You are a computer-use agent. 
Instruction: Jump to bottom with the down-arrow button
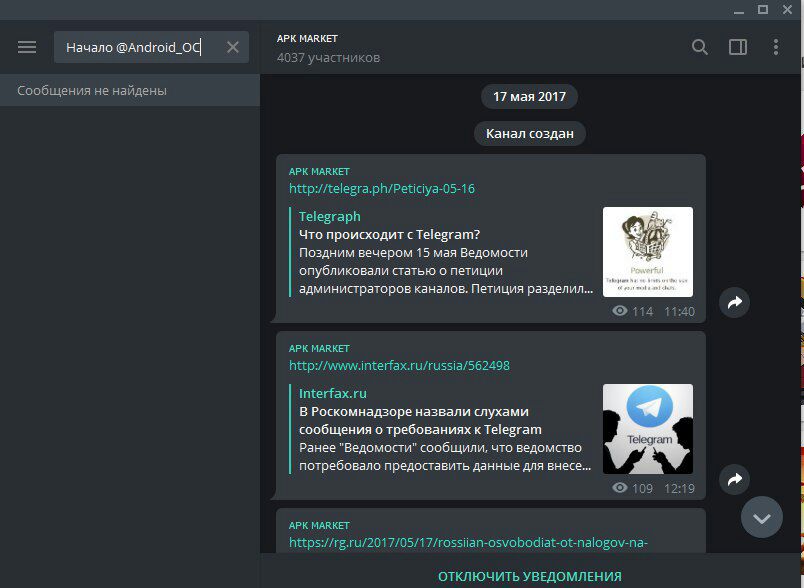761,517
